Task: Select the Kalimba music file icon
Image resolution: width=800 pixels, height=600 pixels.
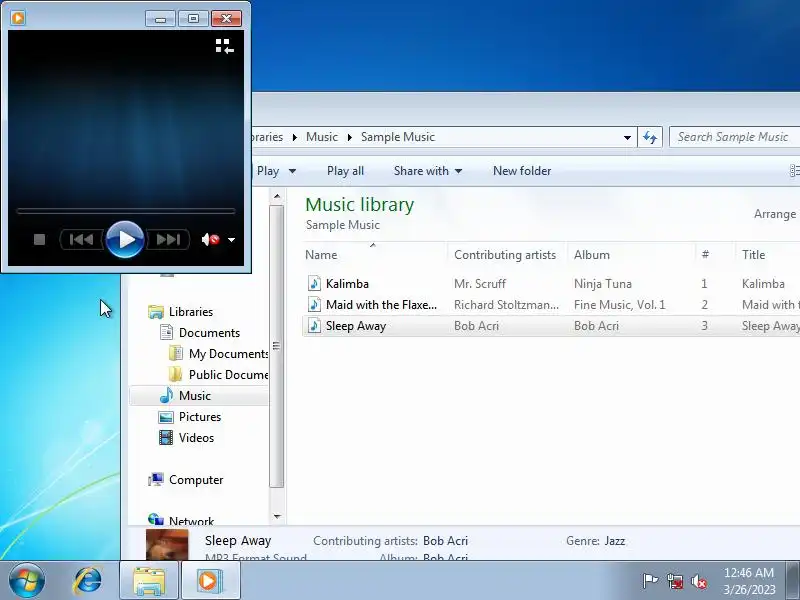Action: coord(314,283)
